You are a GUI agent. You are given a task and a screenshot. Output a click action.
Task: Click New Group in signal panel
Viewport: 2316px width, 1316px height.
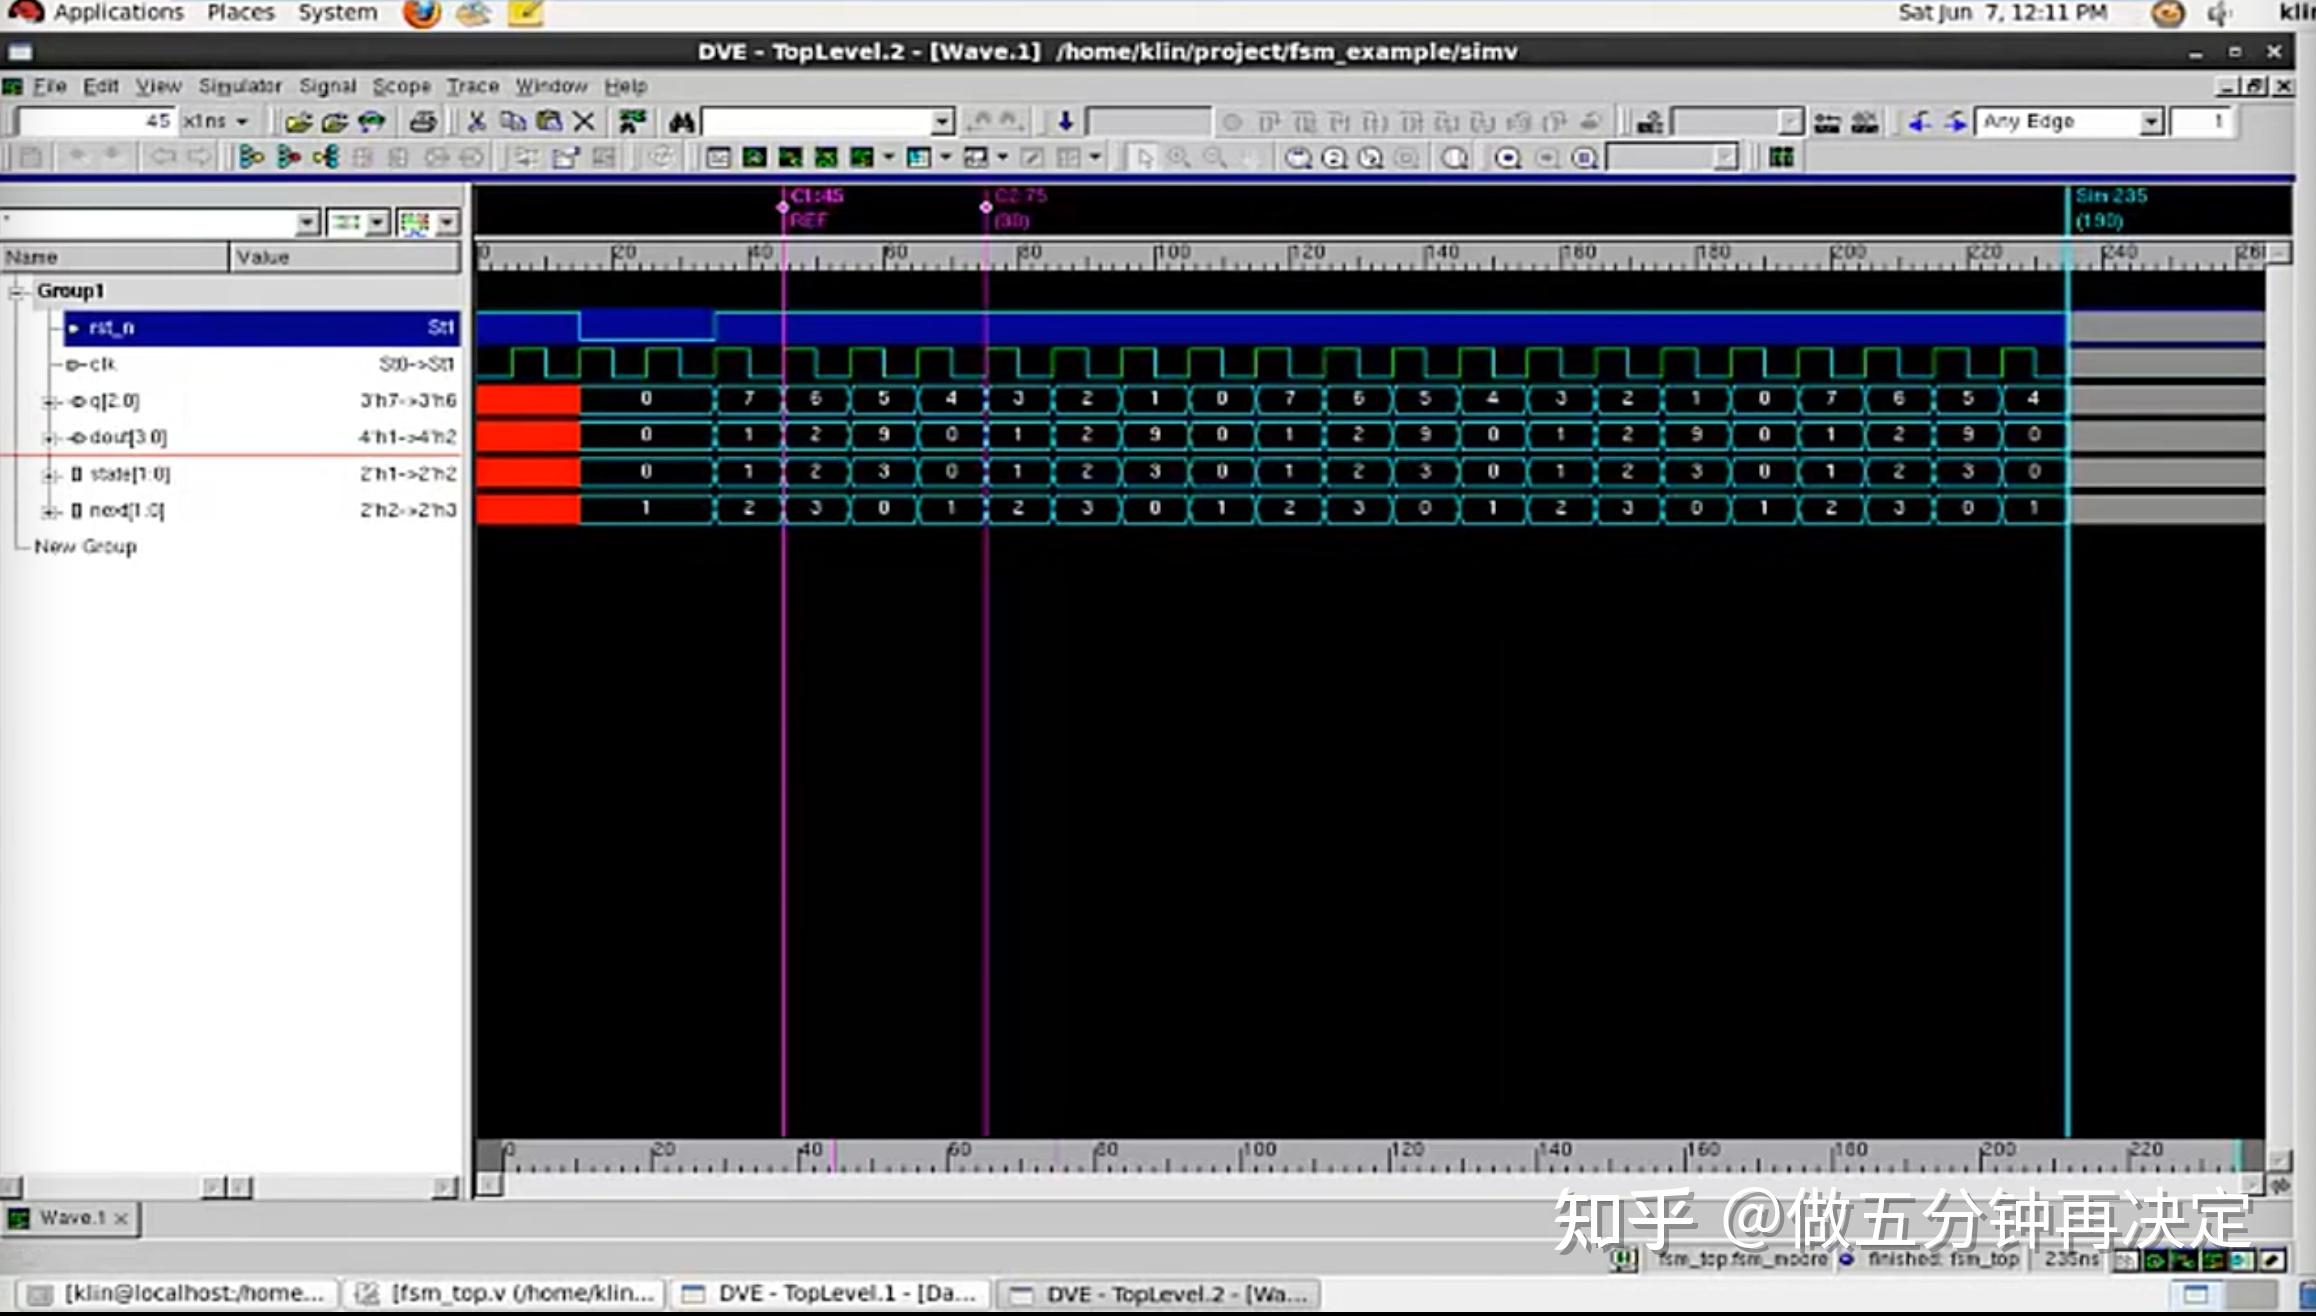85,546
